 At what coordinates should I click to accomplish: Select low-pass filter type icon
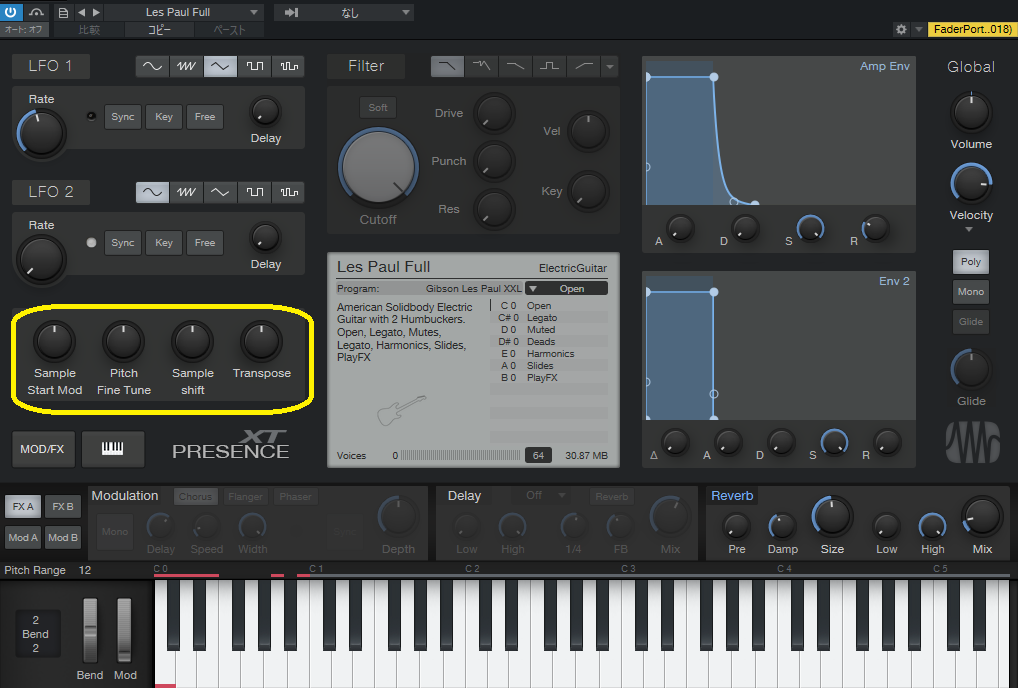tap(447, 66)
